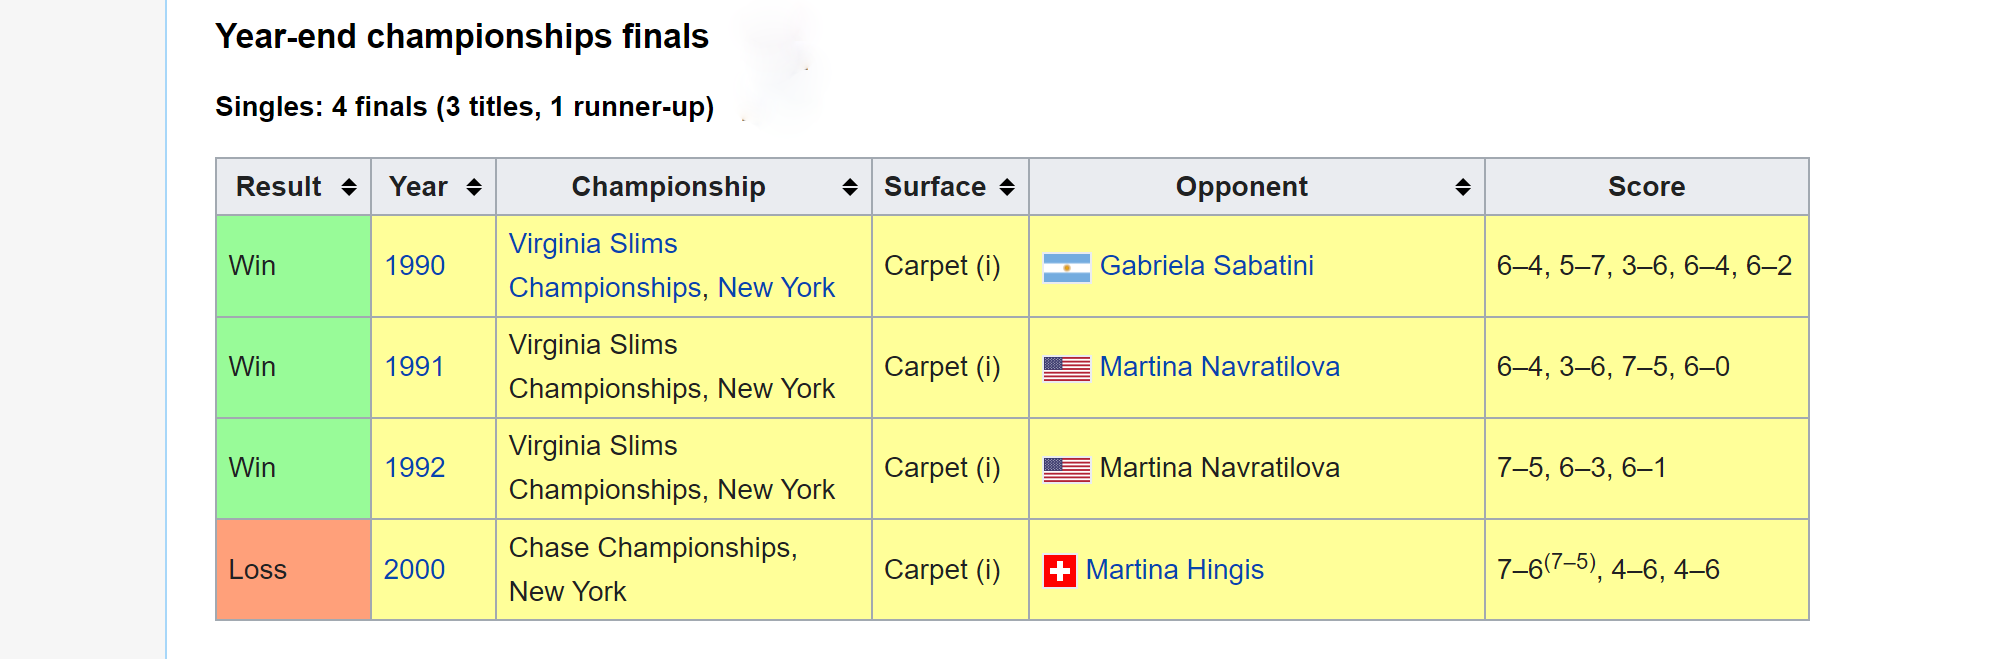Click the Score column header
The image size is (1995, 659).
tap(1646, 187)
